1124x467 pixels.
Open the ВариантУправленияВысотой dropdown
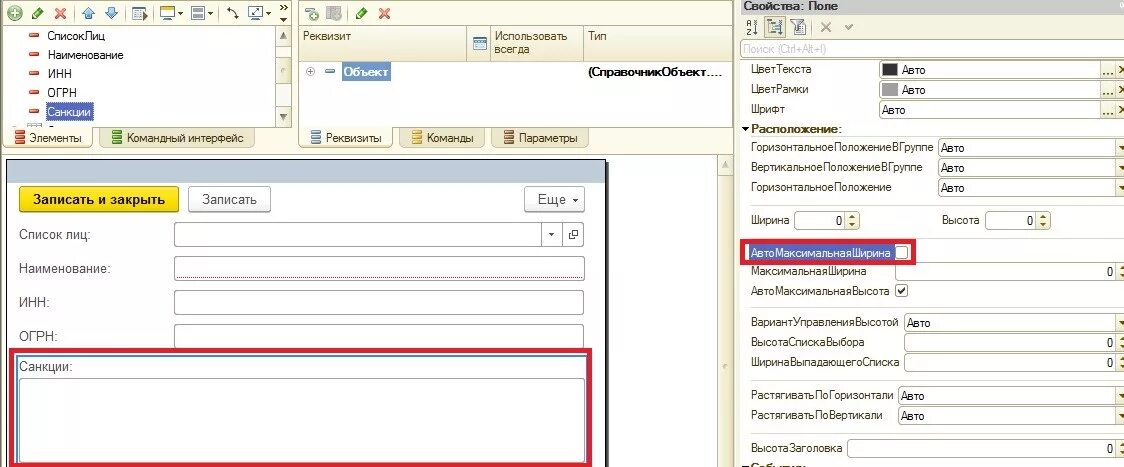pyautogui.click(x=1119, y=323)
